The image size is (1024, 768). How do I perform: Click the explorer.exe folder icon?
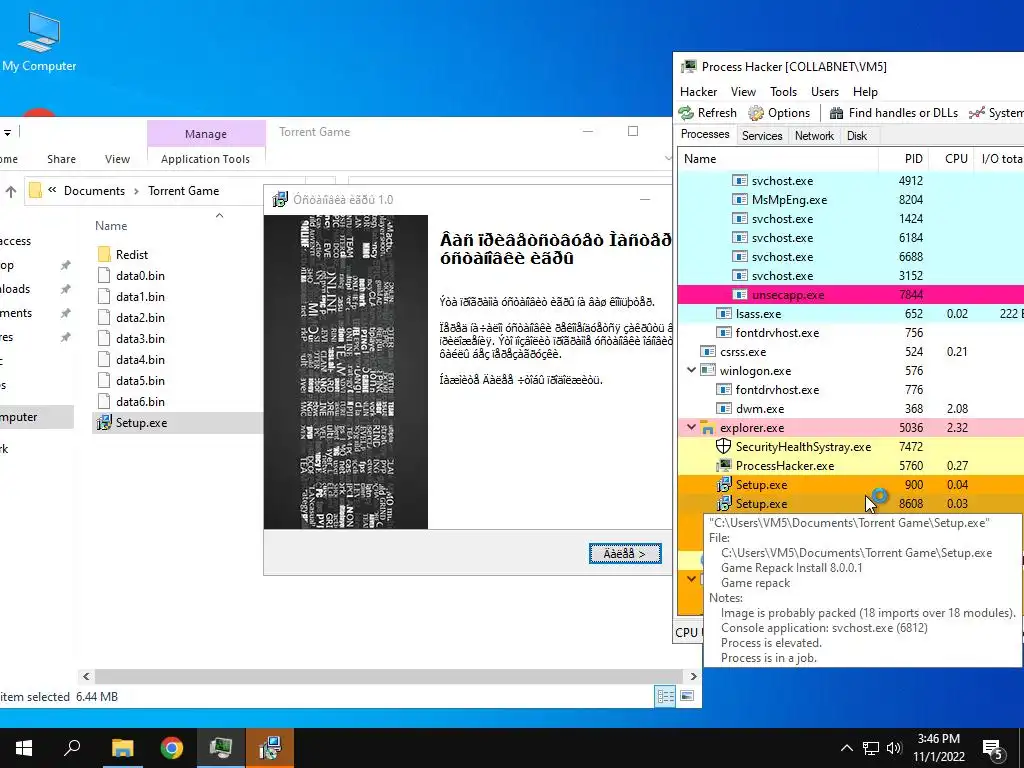pos(707,428)
